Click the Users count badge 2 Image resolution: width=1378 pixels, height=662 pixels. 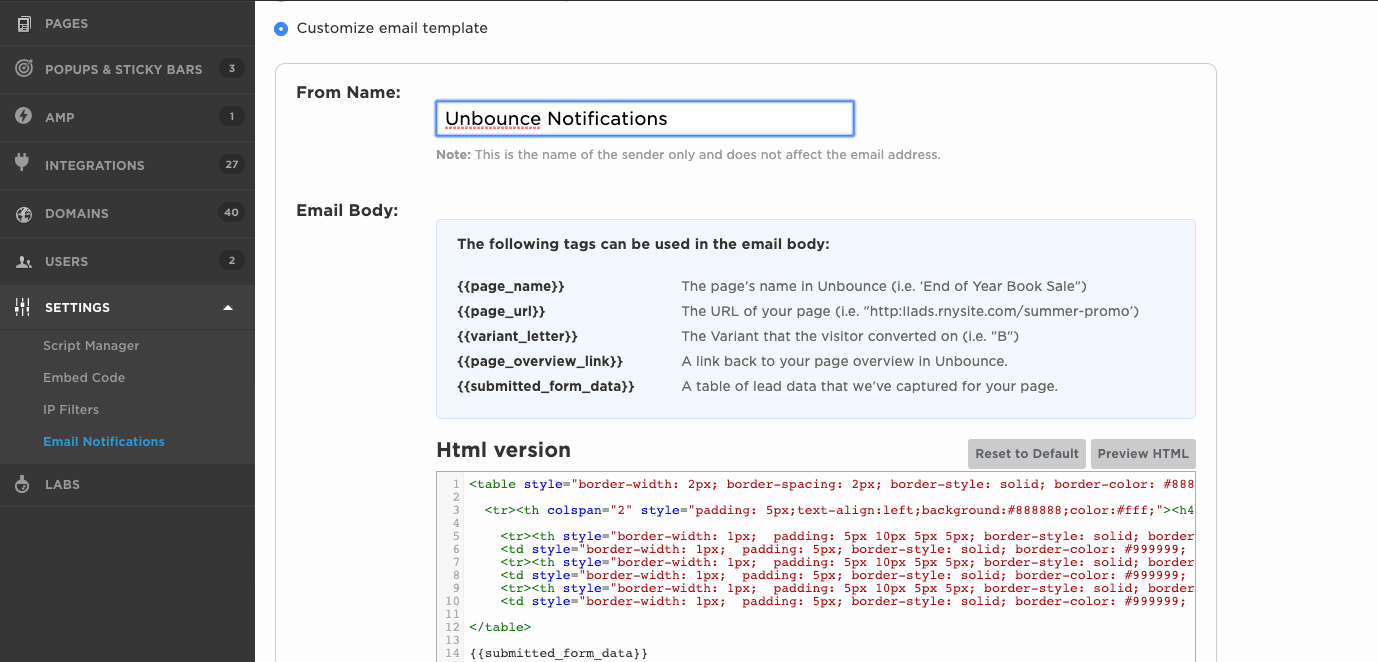click(232, 261)
